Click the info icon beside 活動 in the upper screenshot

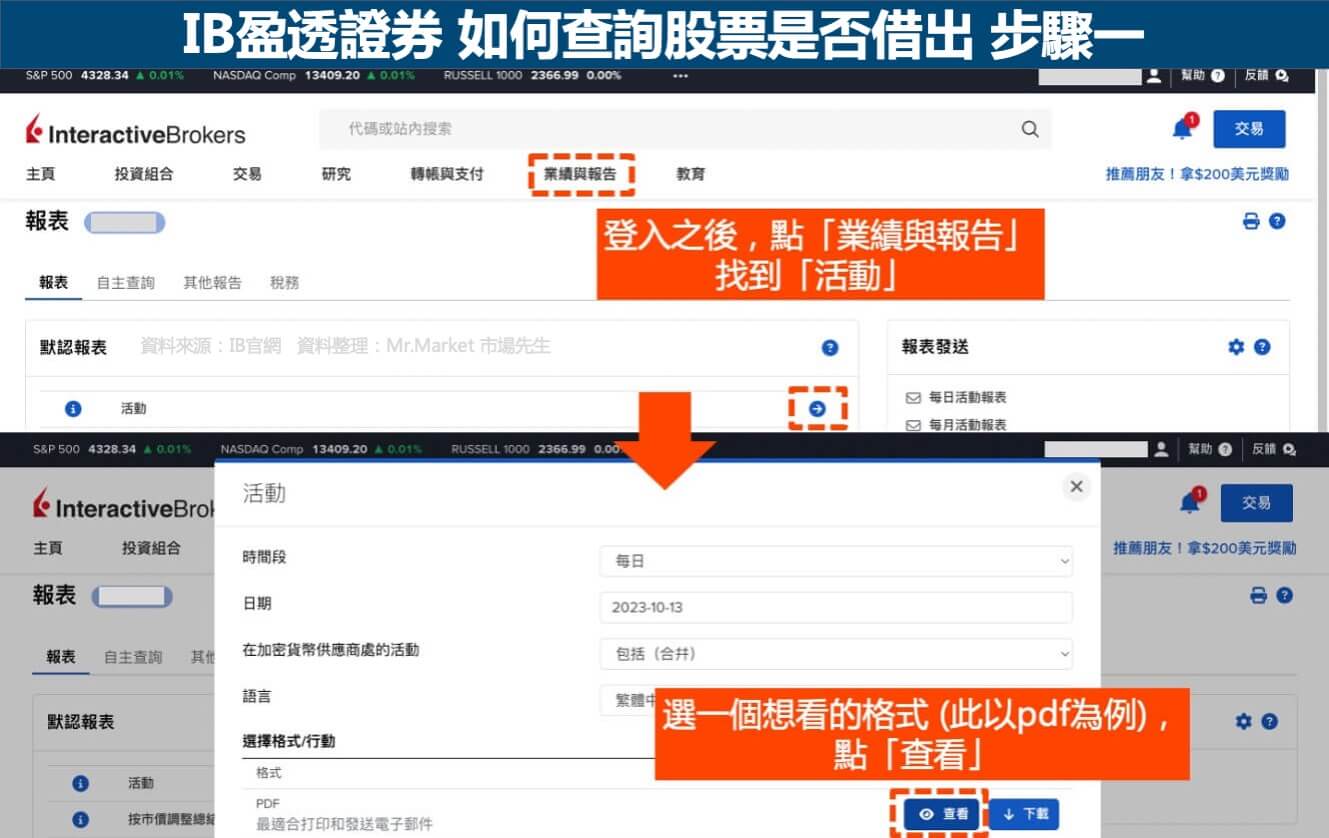pyautogui.click(x=72, y=409)
